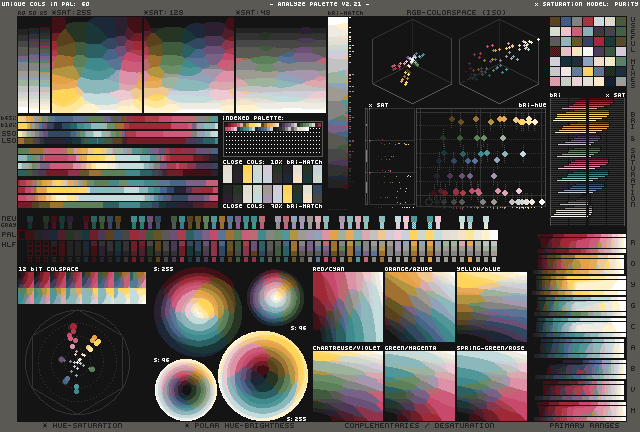Click the left RGB-colorspace cube plot
Viewport: 640px width, 432px height.
tap(410, 60)
